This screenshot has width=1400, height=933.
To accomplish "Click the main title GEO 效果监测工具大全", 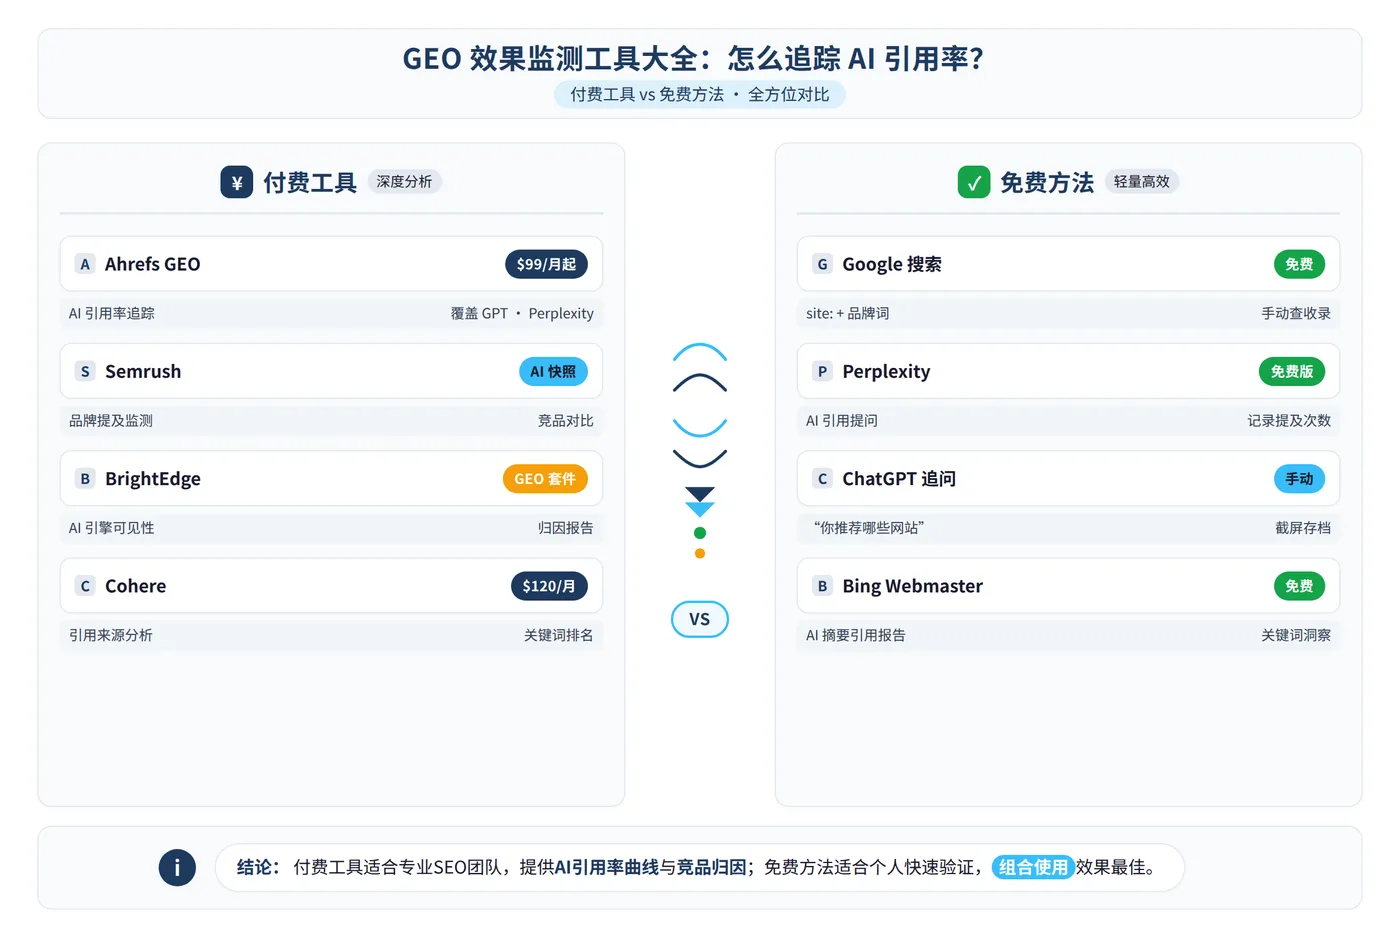I will click(692, 58).
